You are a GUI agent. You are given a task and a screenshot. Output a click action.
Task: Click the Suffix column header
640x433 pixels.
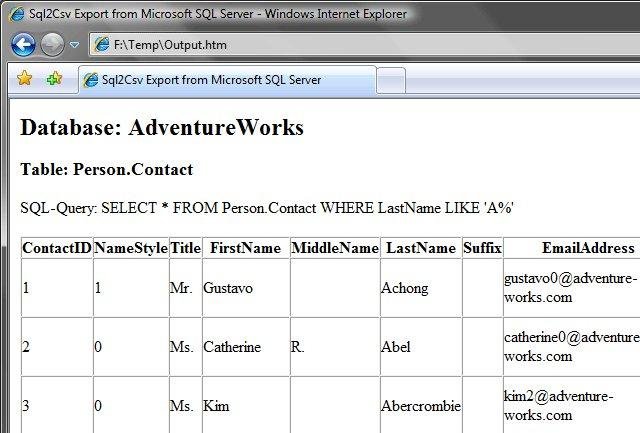(482, 248)
